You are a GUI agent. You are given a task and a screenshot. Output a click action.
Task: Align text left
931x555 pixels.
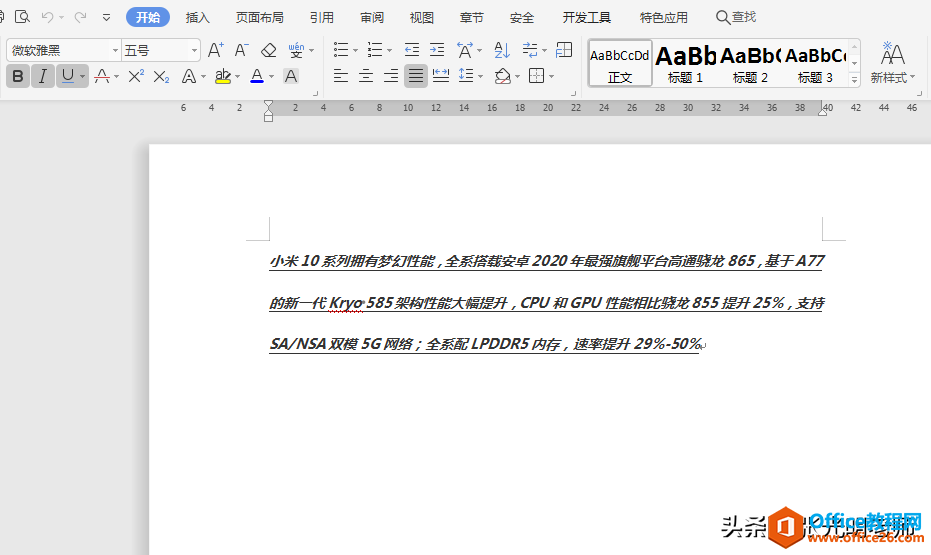(341, 76)
